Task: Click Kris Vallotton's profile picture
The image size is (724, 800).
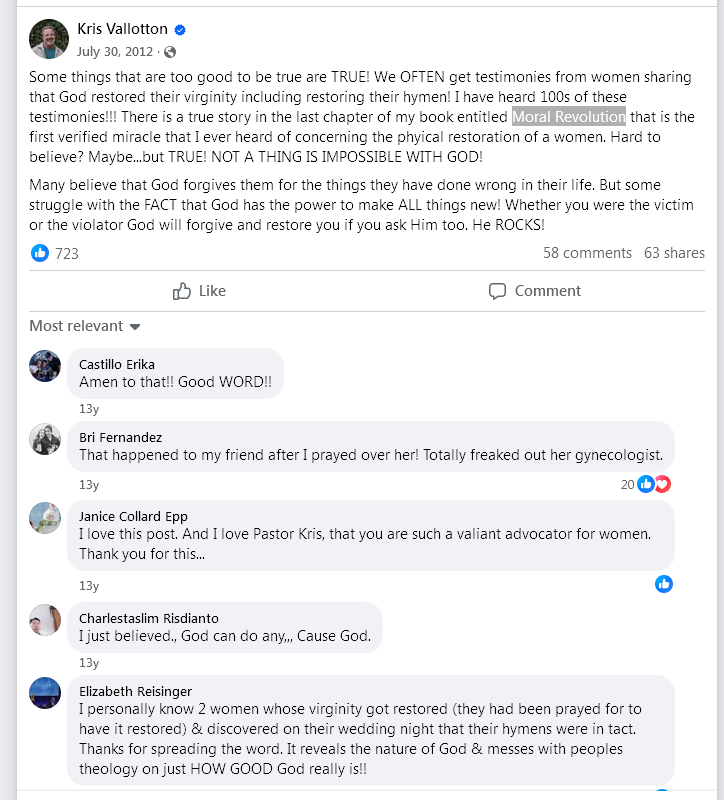Action: click(49, 39)
